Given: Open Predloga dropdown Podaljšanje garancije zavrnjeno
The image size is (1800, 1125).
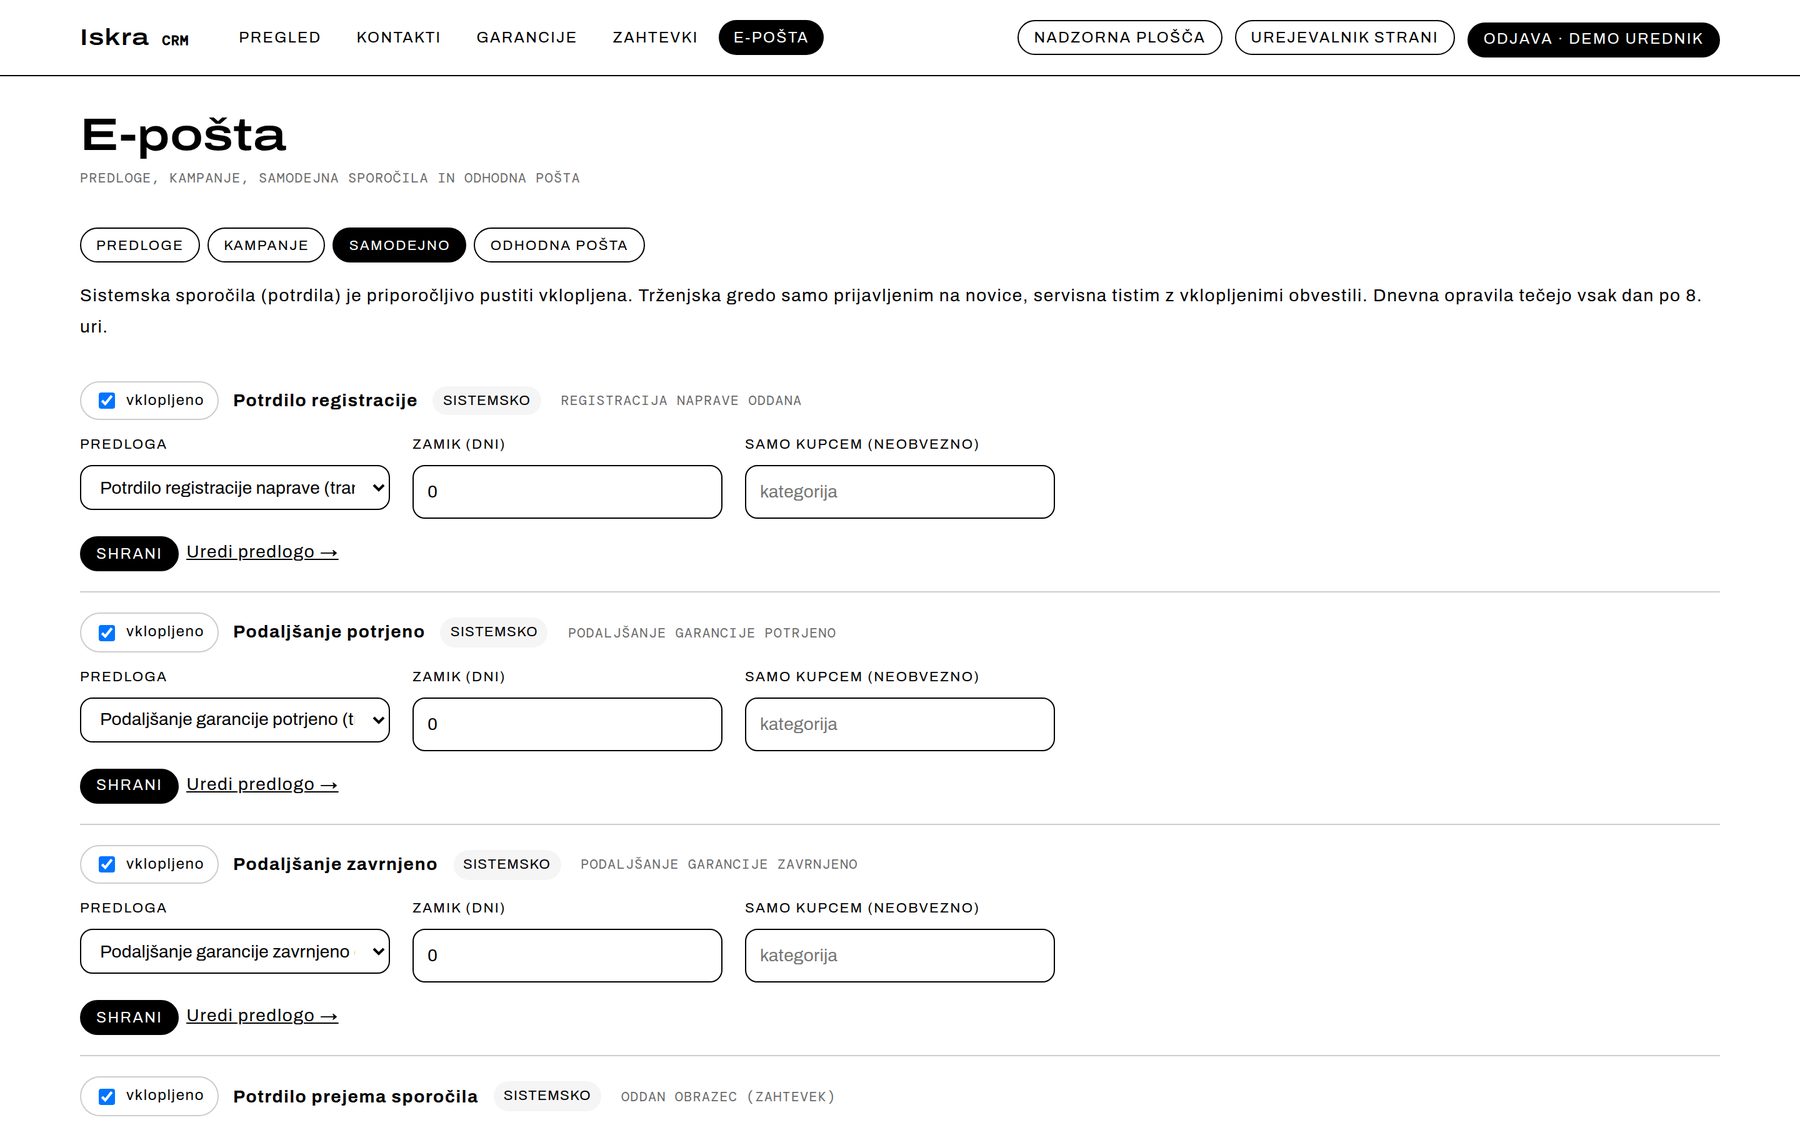Looking at the screenshot, I should [235, 951].
